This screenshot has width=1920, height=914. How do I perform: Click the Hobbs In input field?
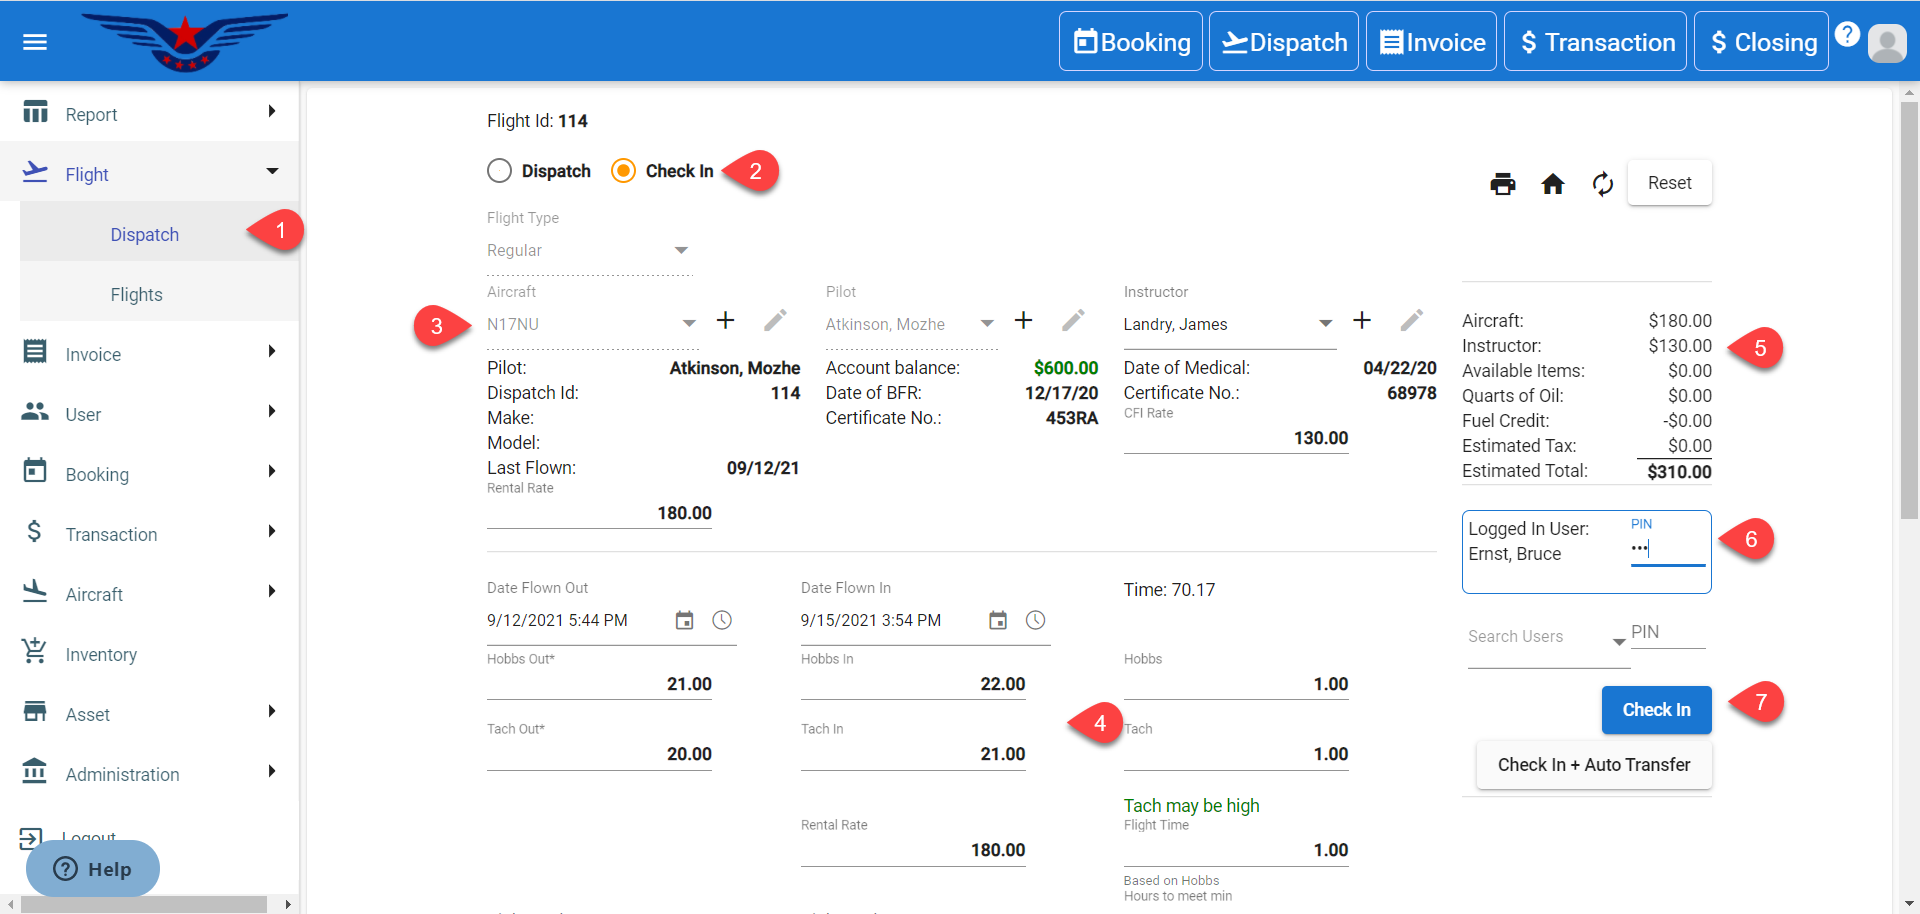pos(912,684)
